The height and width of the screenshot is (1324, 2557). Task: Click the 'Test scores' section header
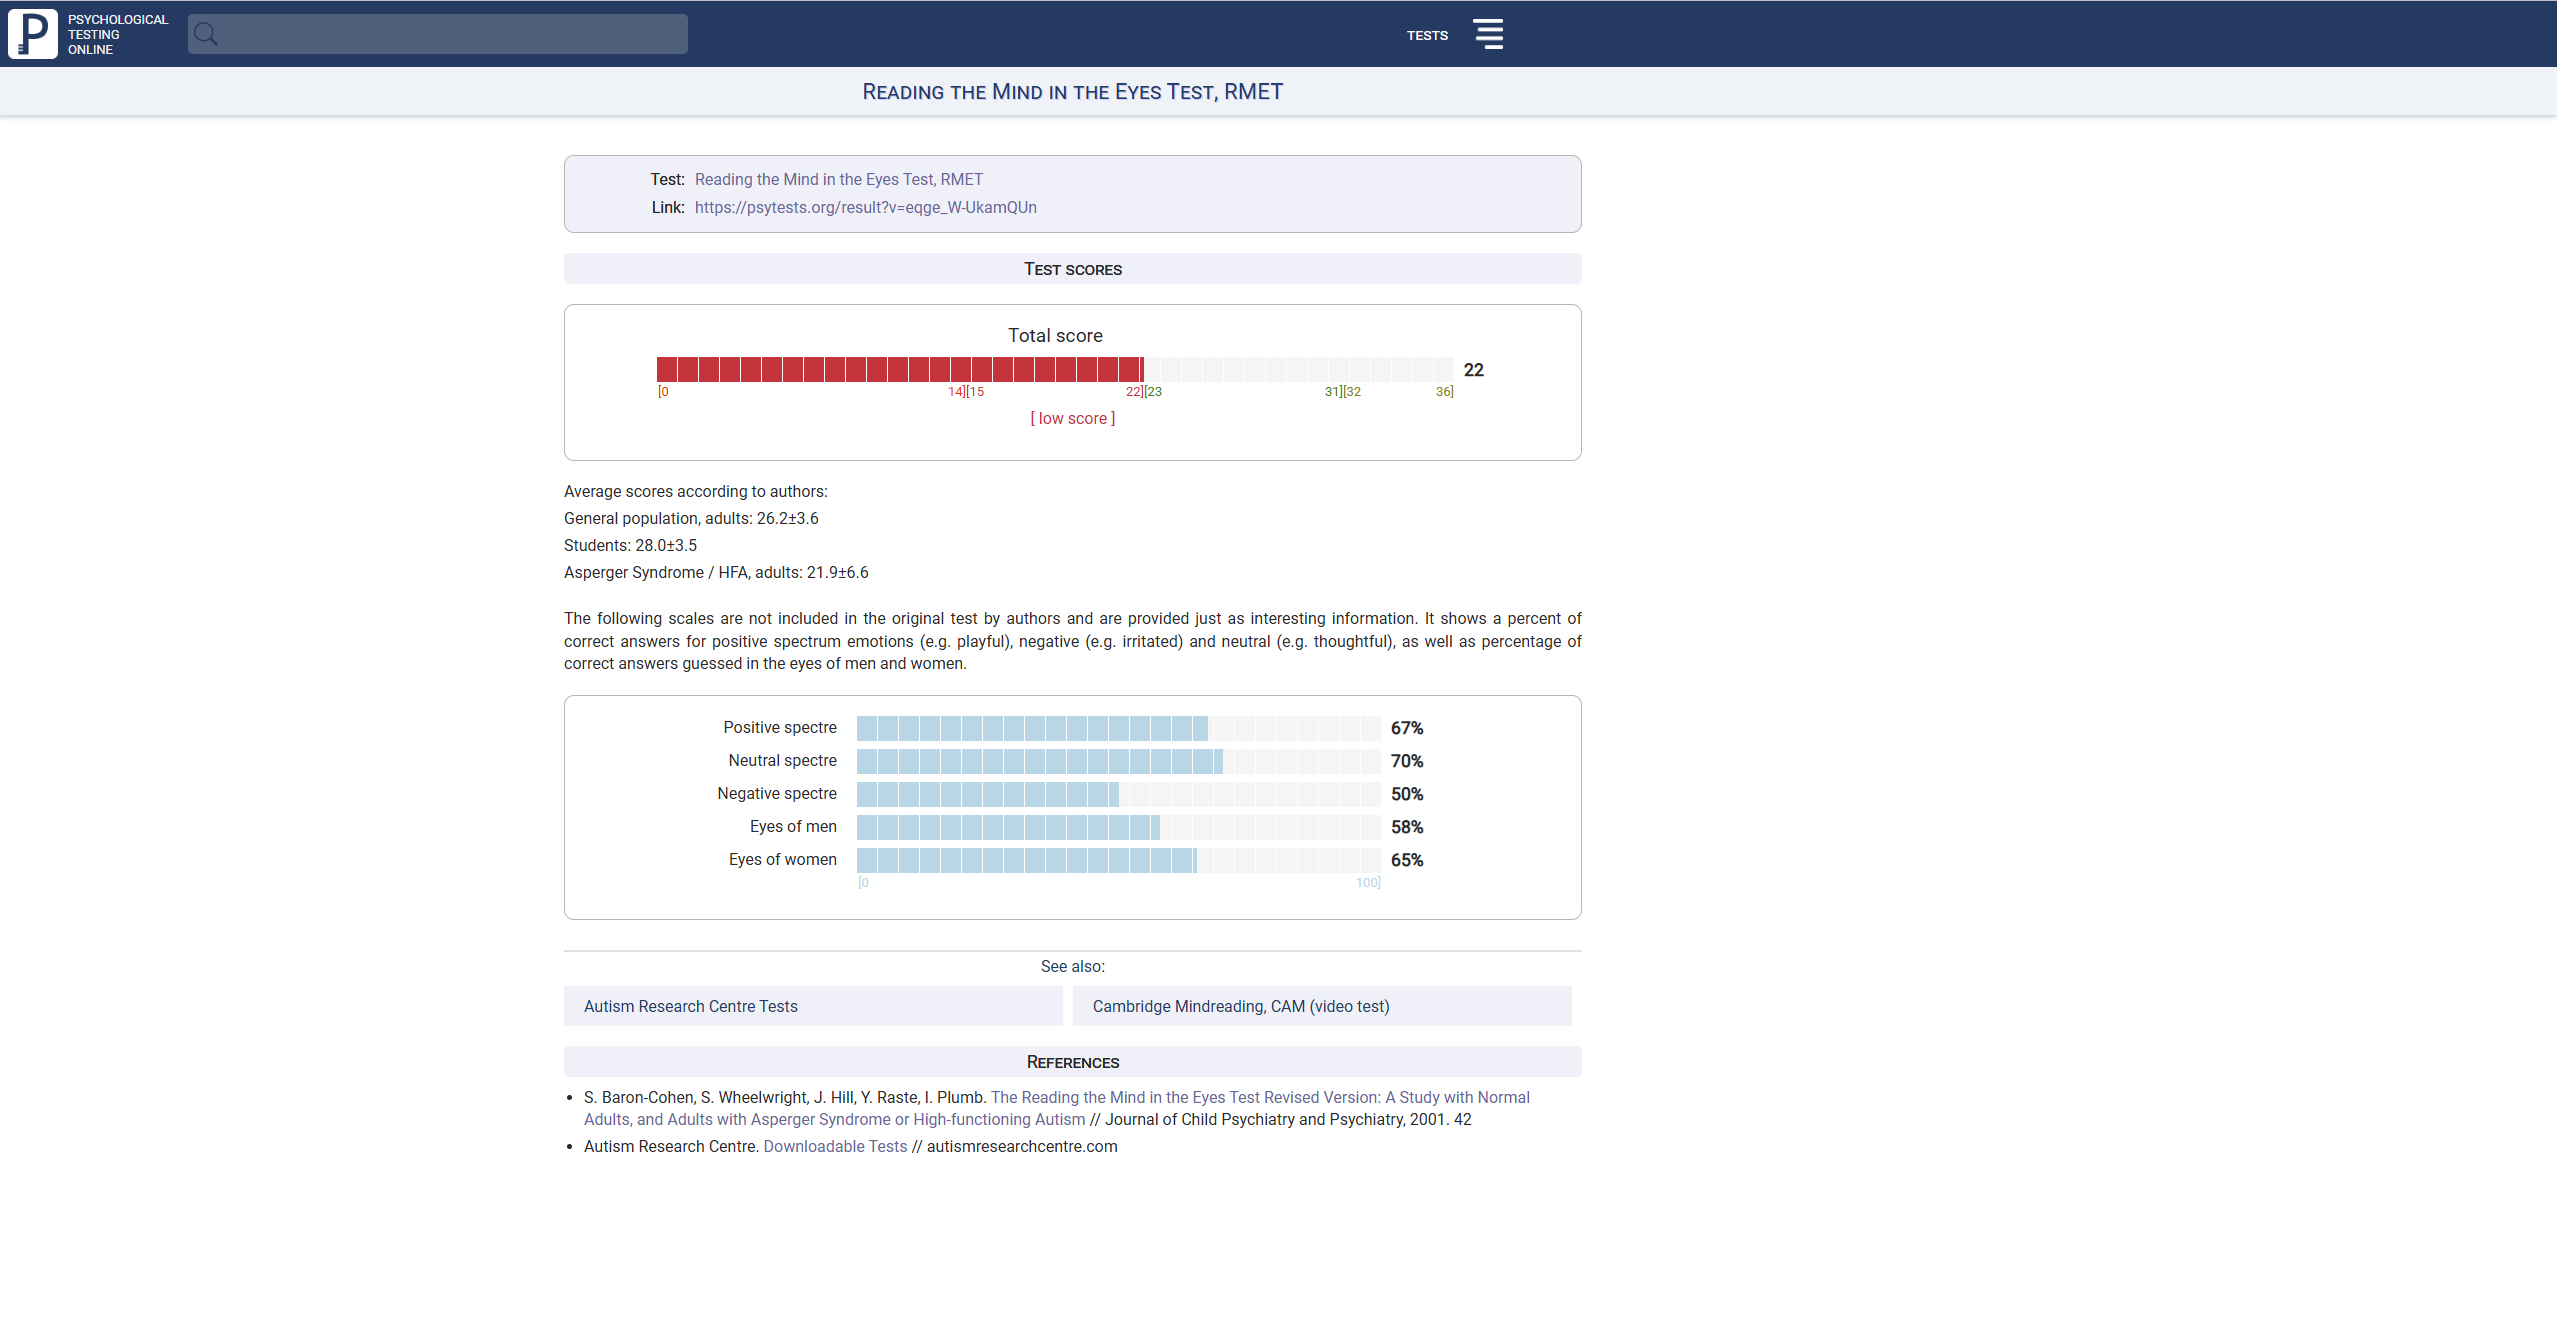pyautogui.click(x=1073, y=269)
